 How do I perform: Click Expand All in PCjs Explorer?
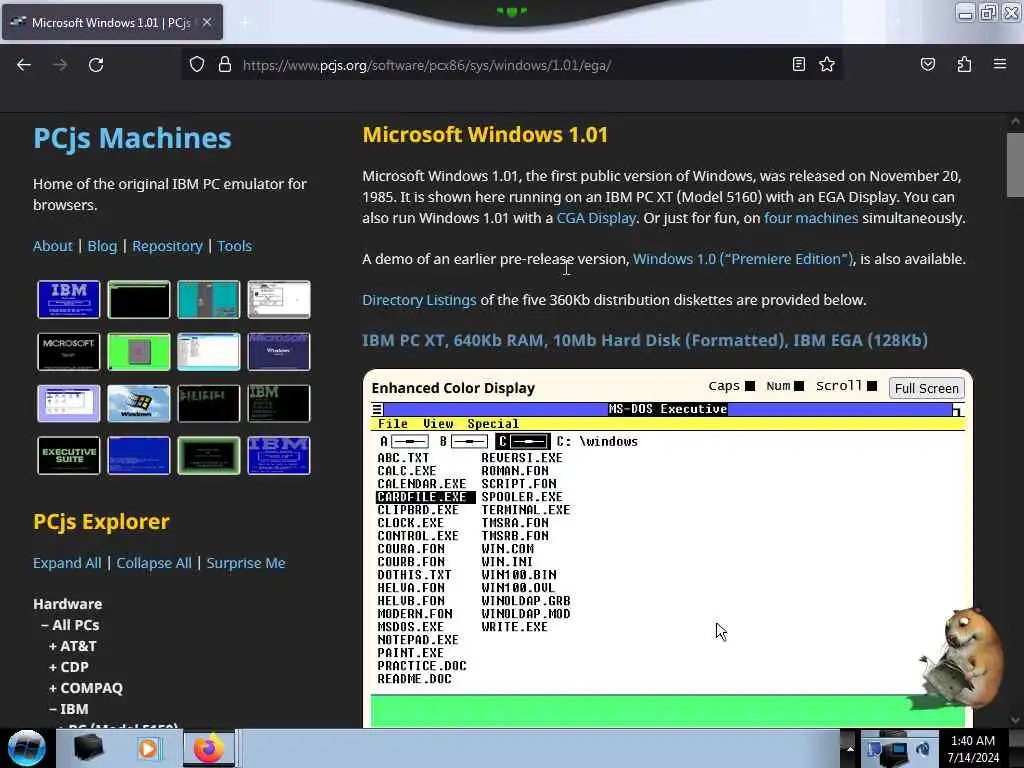pos(67,563)
